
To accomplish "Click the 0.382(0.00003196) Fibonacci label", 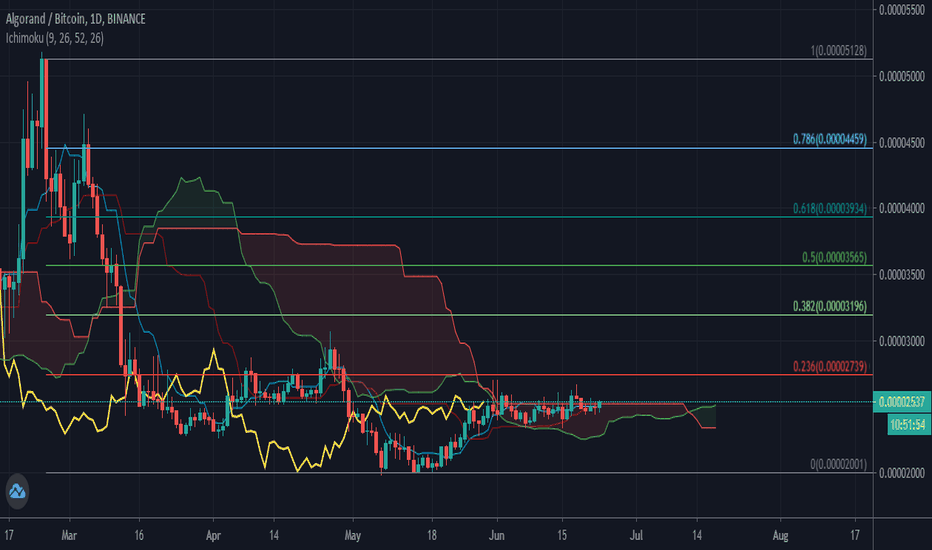I will 830,306.
